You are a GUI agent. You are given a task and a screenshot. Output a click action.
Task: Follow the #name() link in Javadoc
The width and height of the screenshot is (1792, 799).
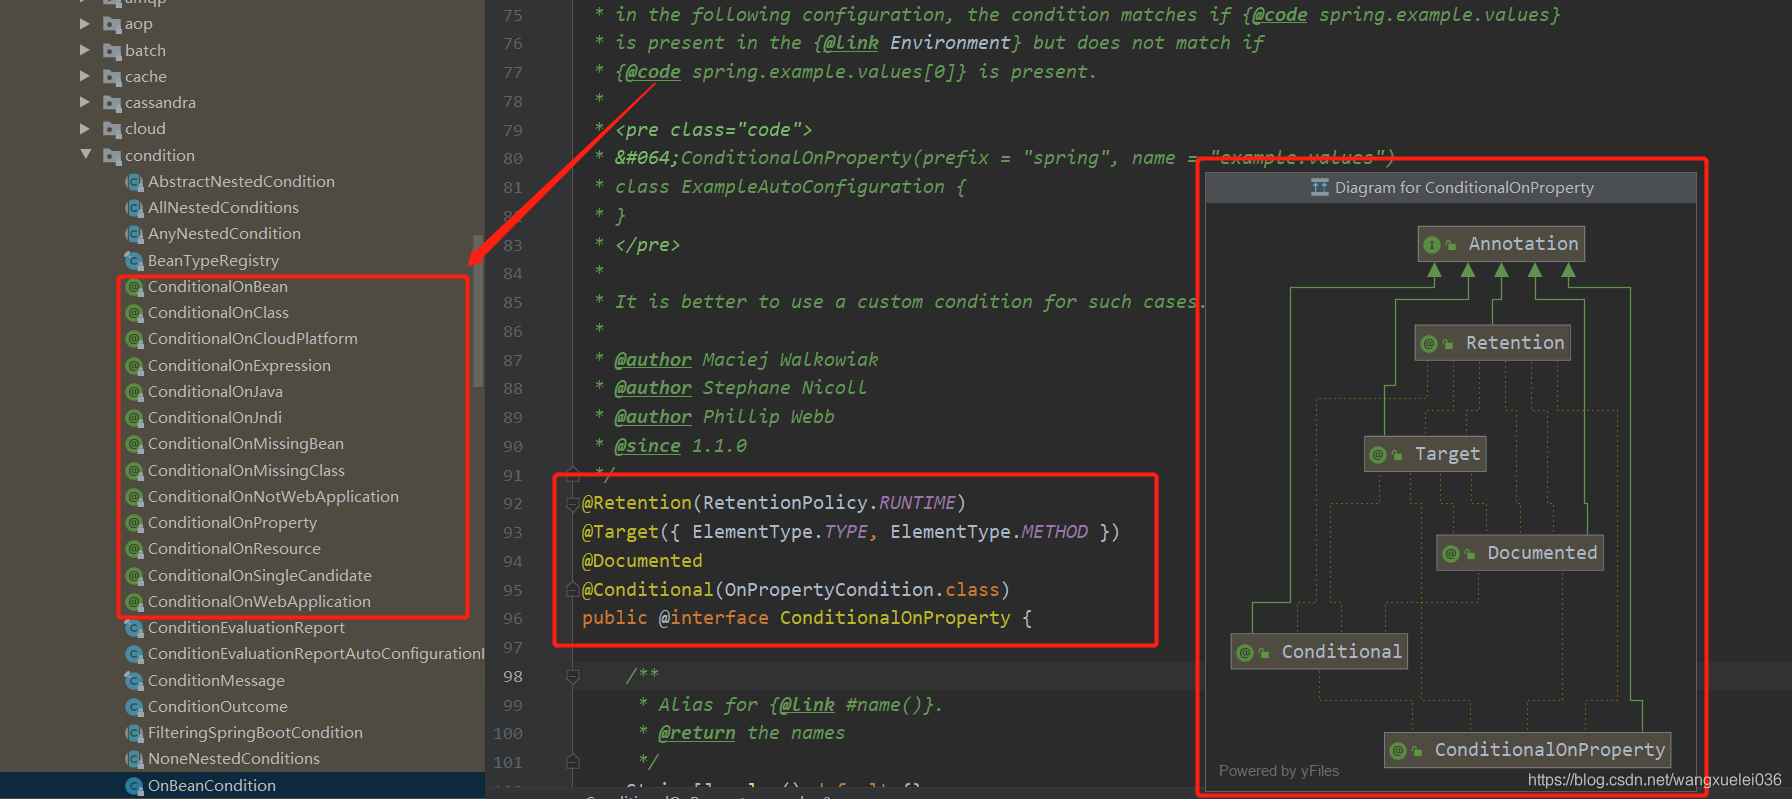click(x=889, y=705)
